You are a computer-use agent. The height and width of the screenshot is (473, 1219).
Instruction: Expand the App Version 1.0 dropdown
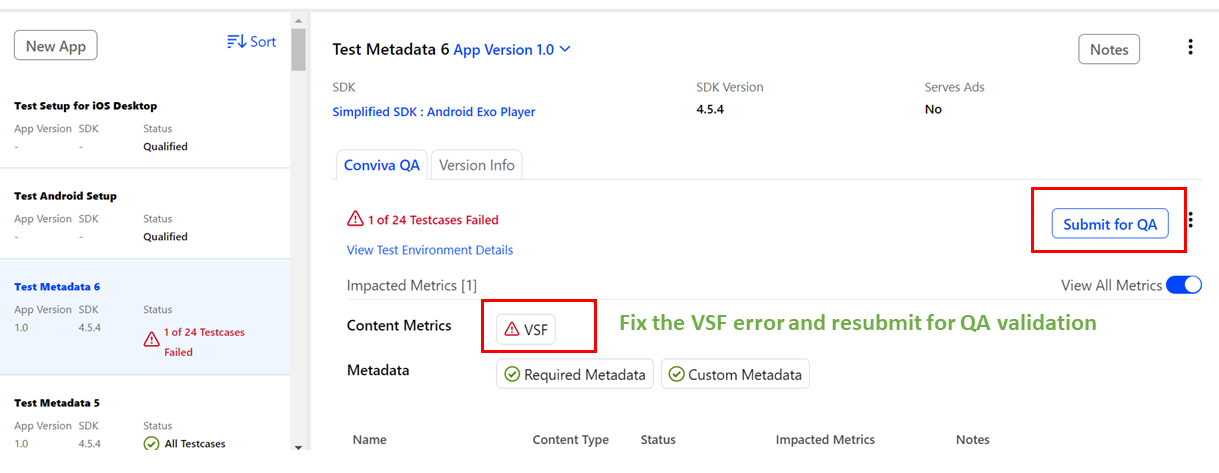pyautogui.click(x=512, y=49)
